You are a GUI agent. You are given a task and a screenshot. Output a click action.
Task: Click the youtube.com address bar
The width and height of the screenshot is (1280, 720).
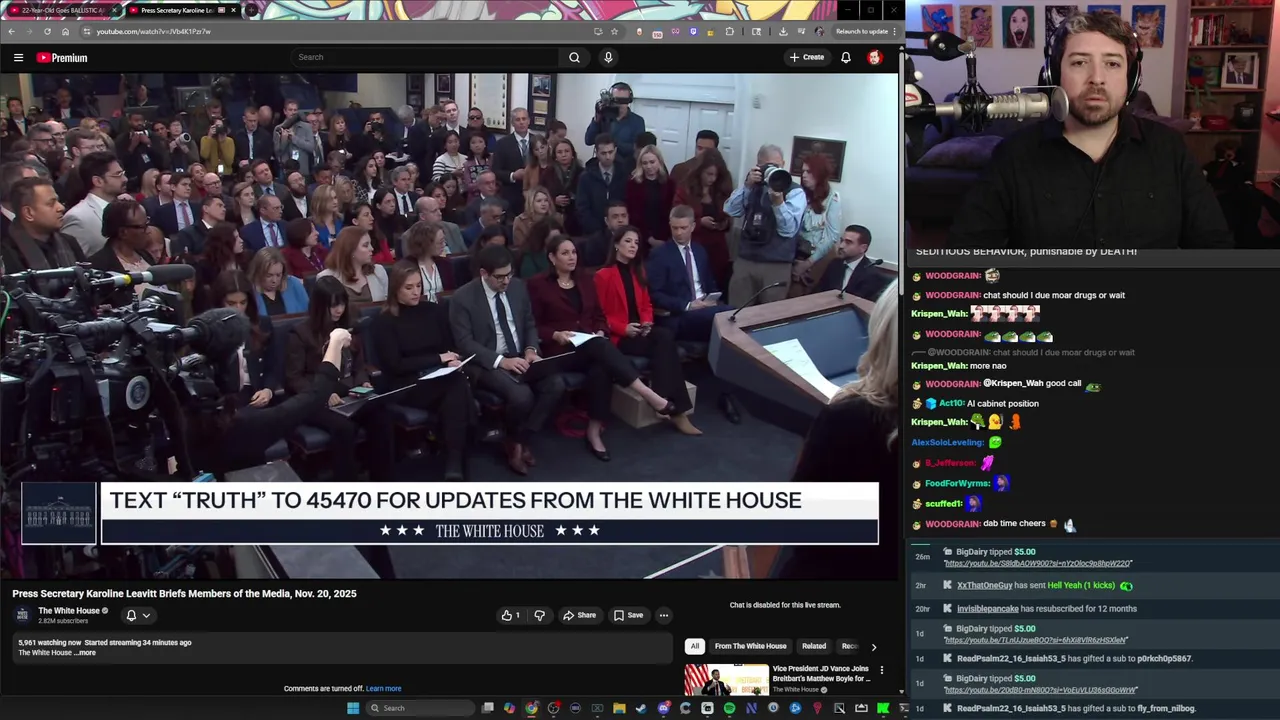click(340, 31)
